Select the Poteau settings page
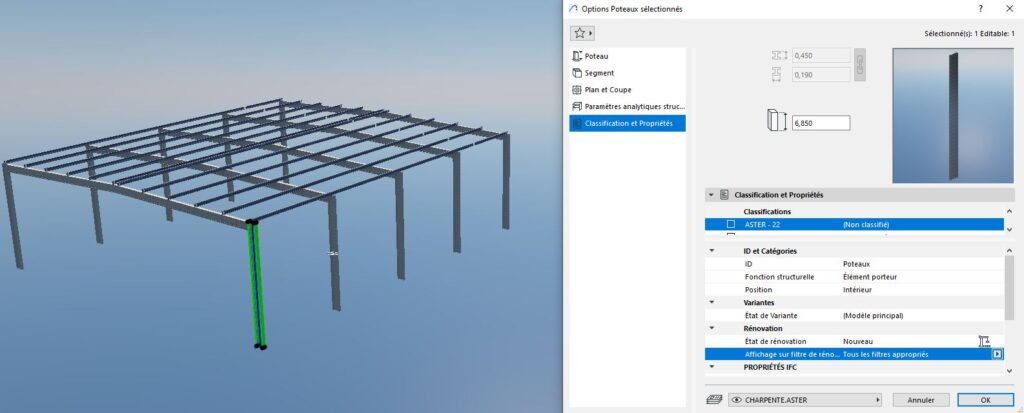 pos(596,56)
